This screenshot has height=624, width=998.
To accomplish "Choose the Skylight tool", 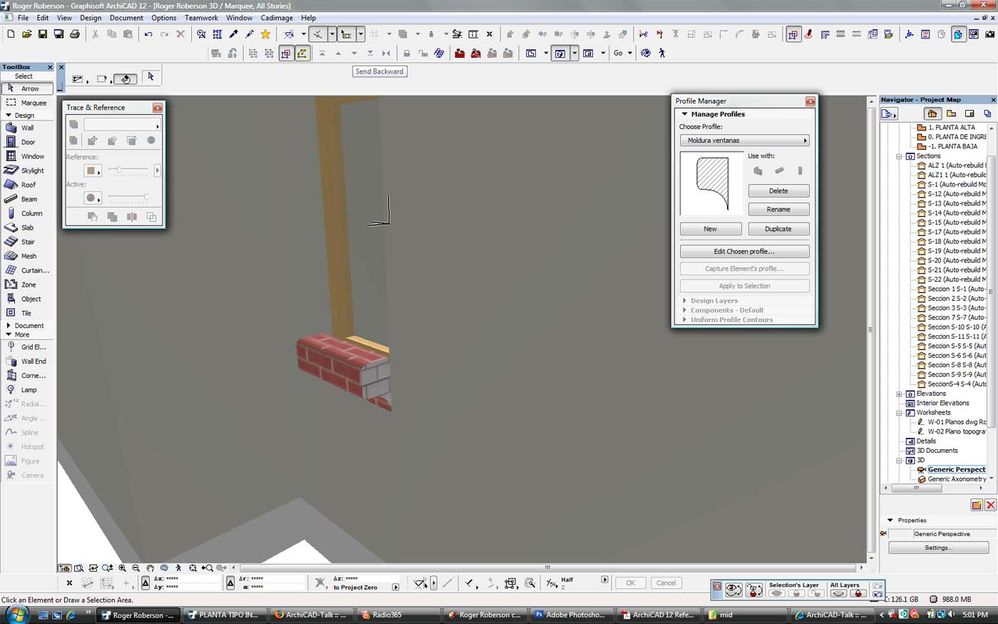I will [32, 171].
